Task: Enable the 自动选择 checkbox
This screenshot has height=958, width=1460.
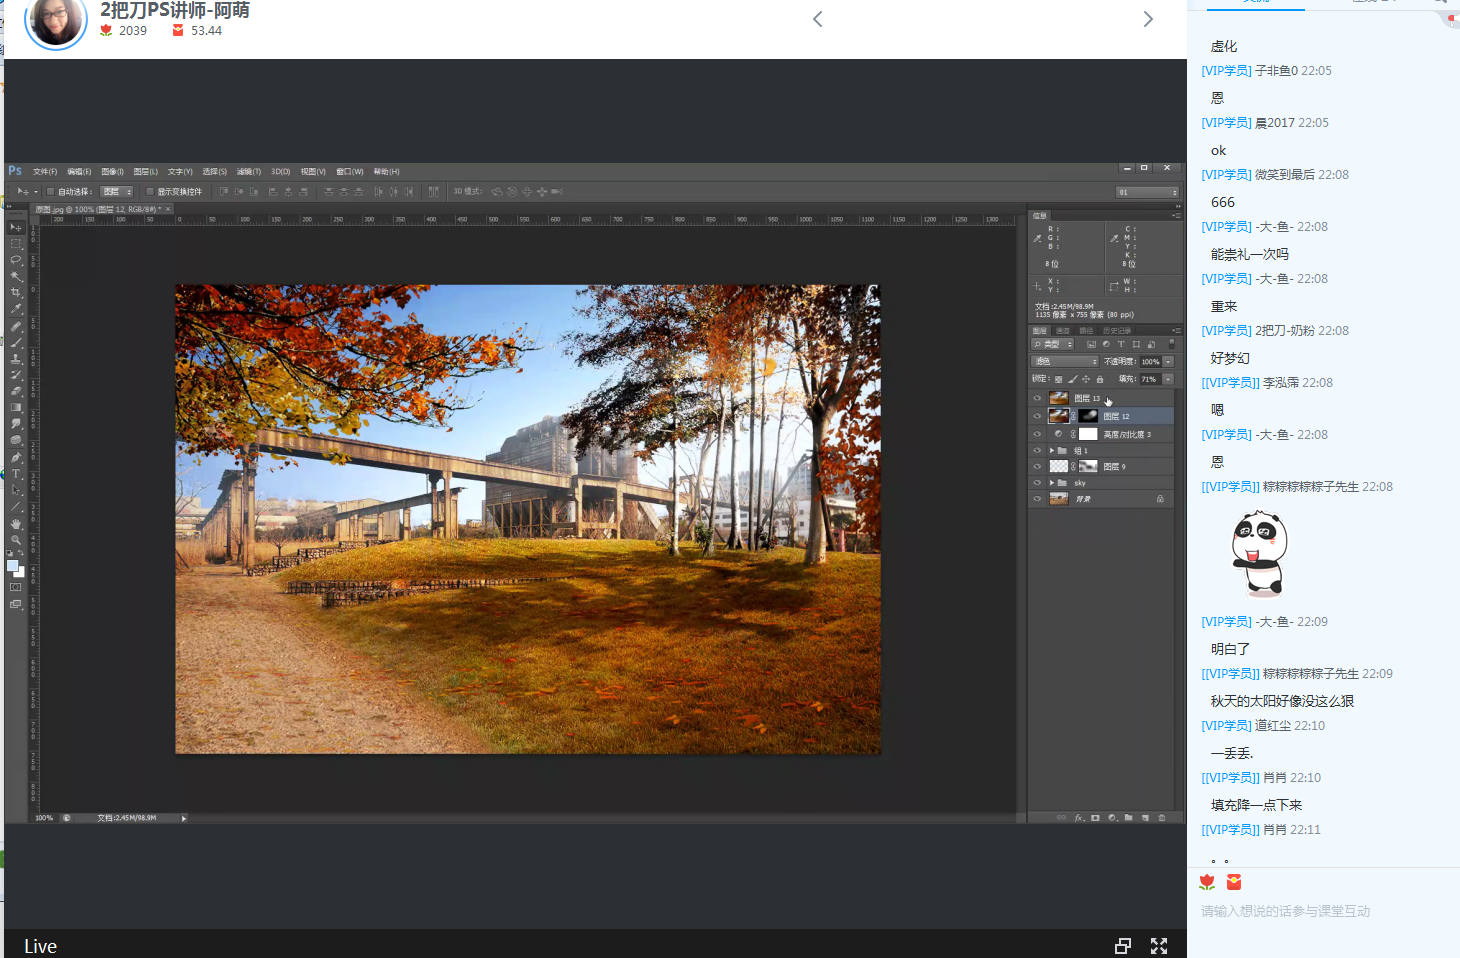Action: [51, 192]
